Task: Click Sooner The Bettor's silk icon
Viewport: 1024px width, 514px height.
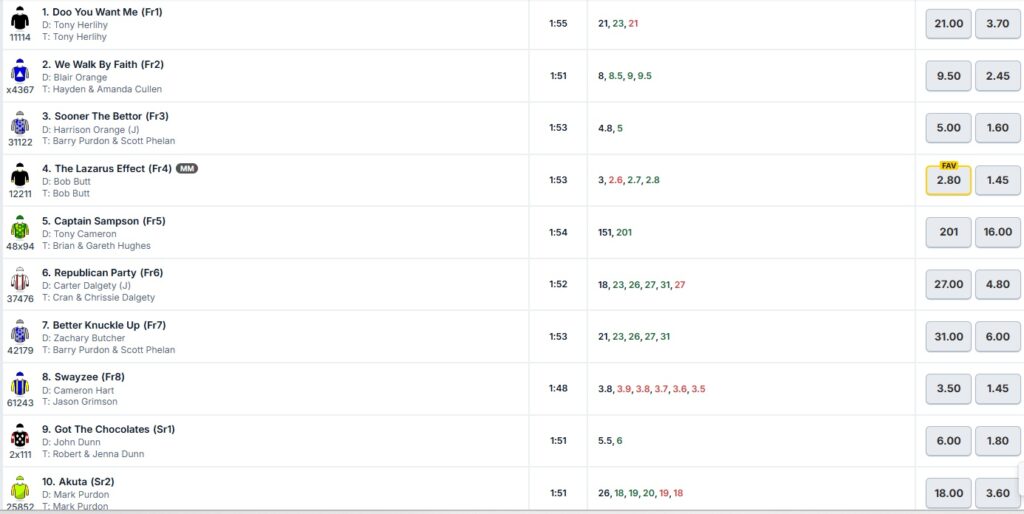Action: [x=20, y=122]
